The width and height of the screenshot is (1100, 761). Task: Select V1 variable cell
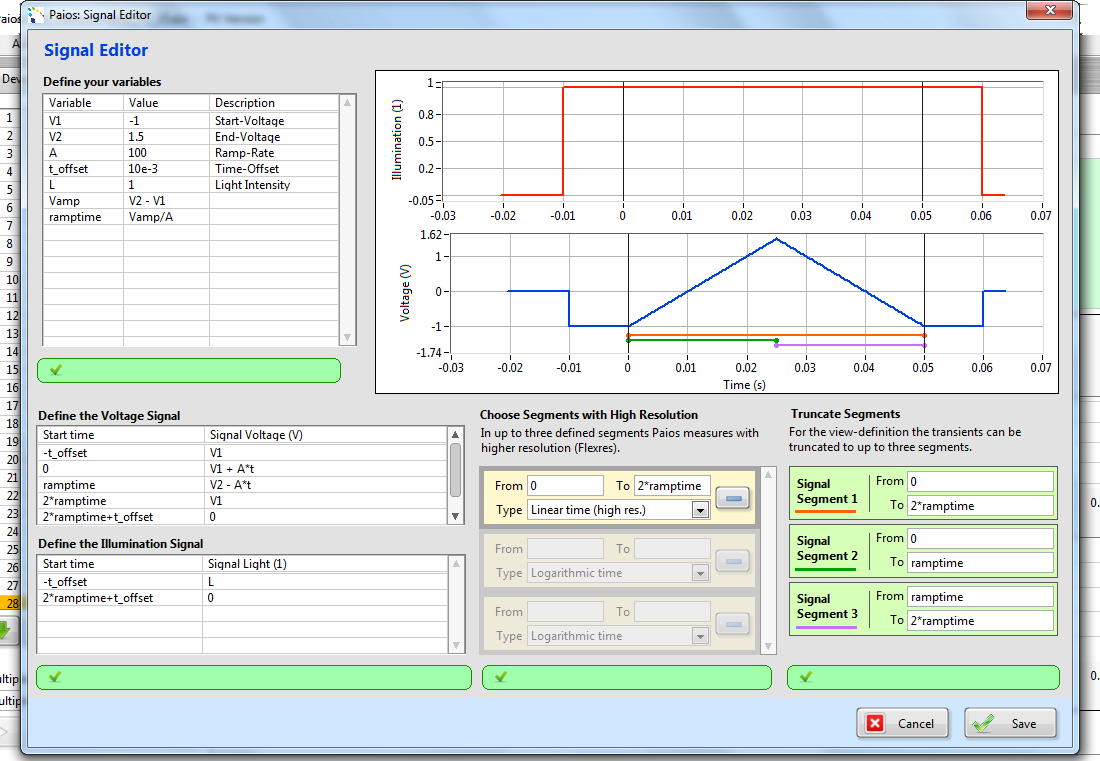point(83,121)
